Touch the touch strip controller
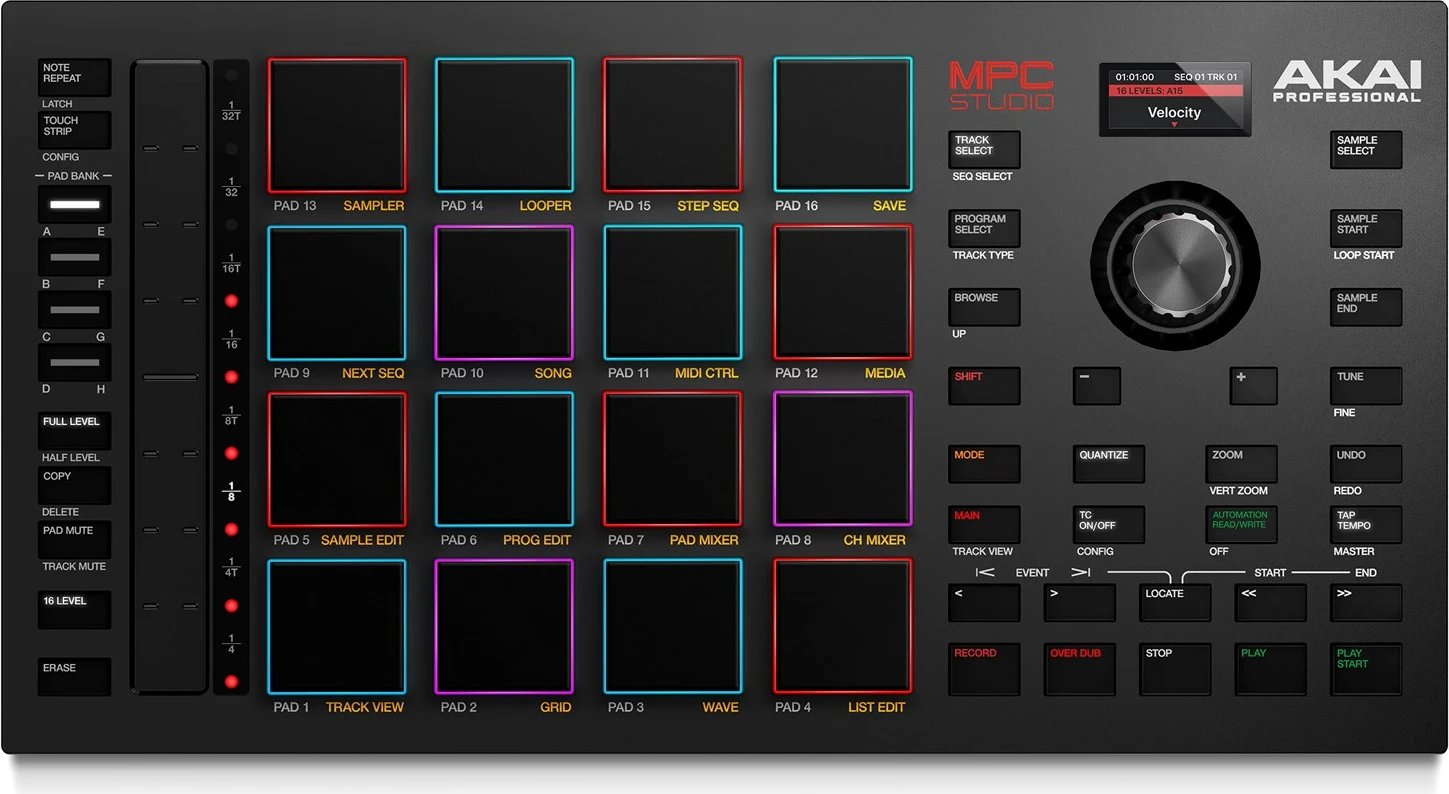 tap(170, 376)
